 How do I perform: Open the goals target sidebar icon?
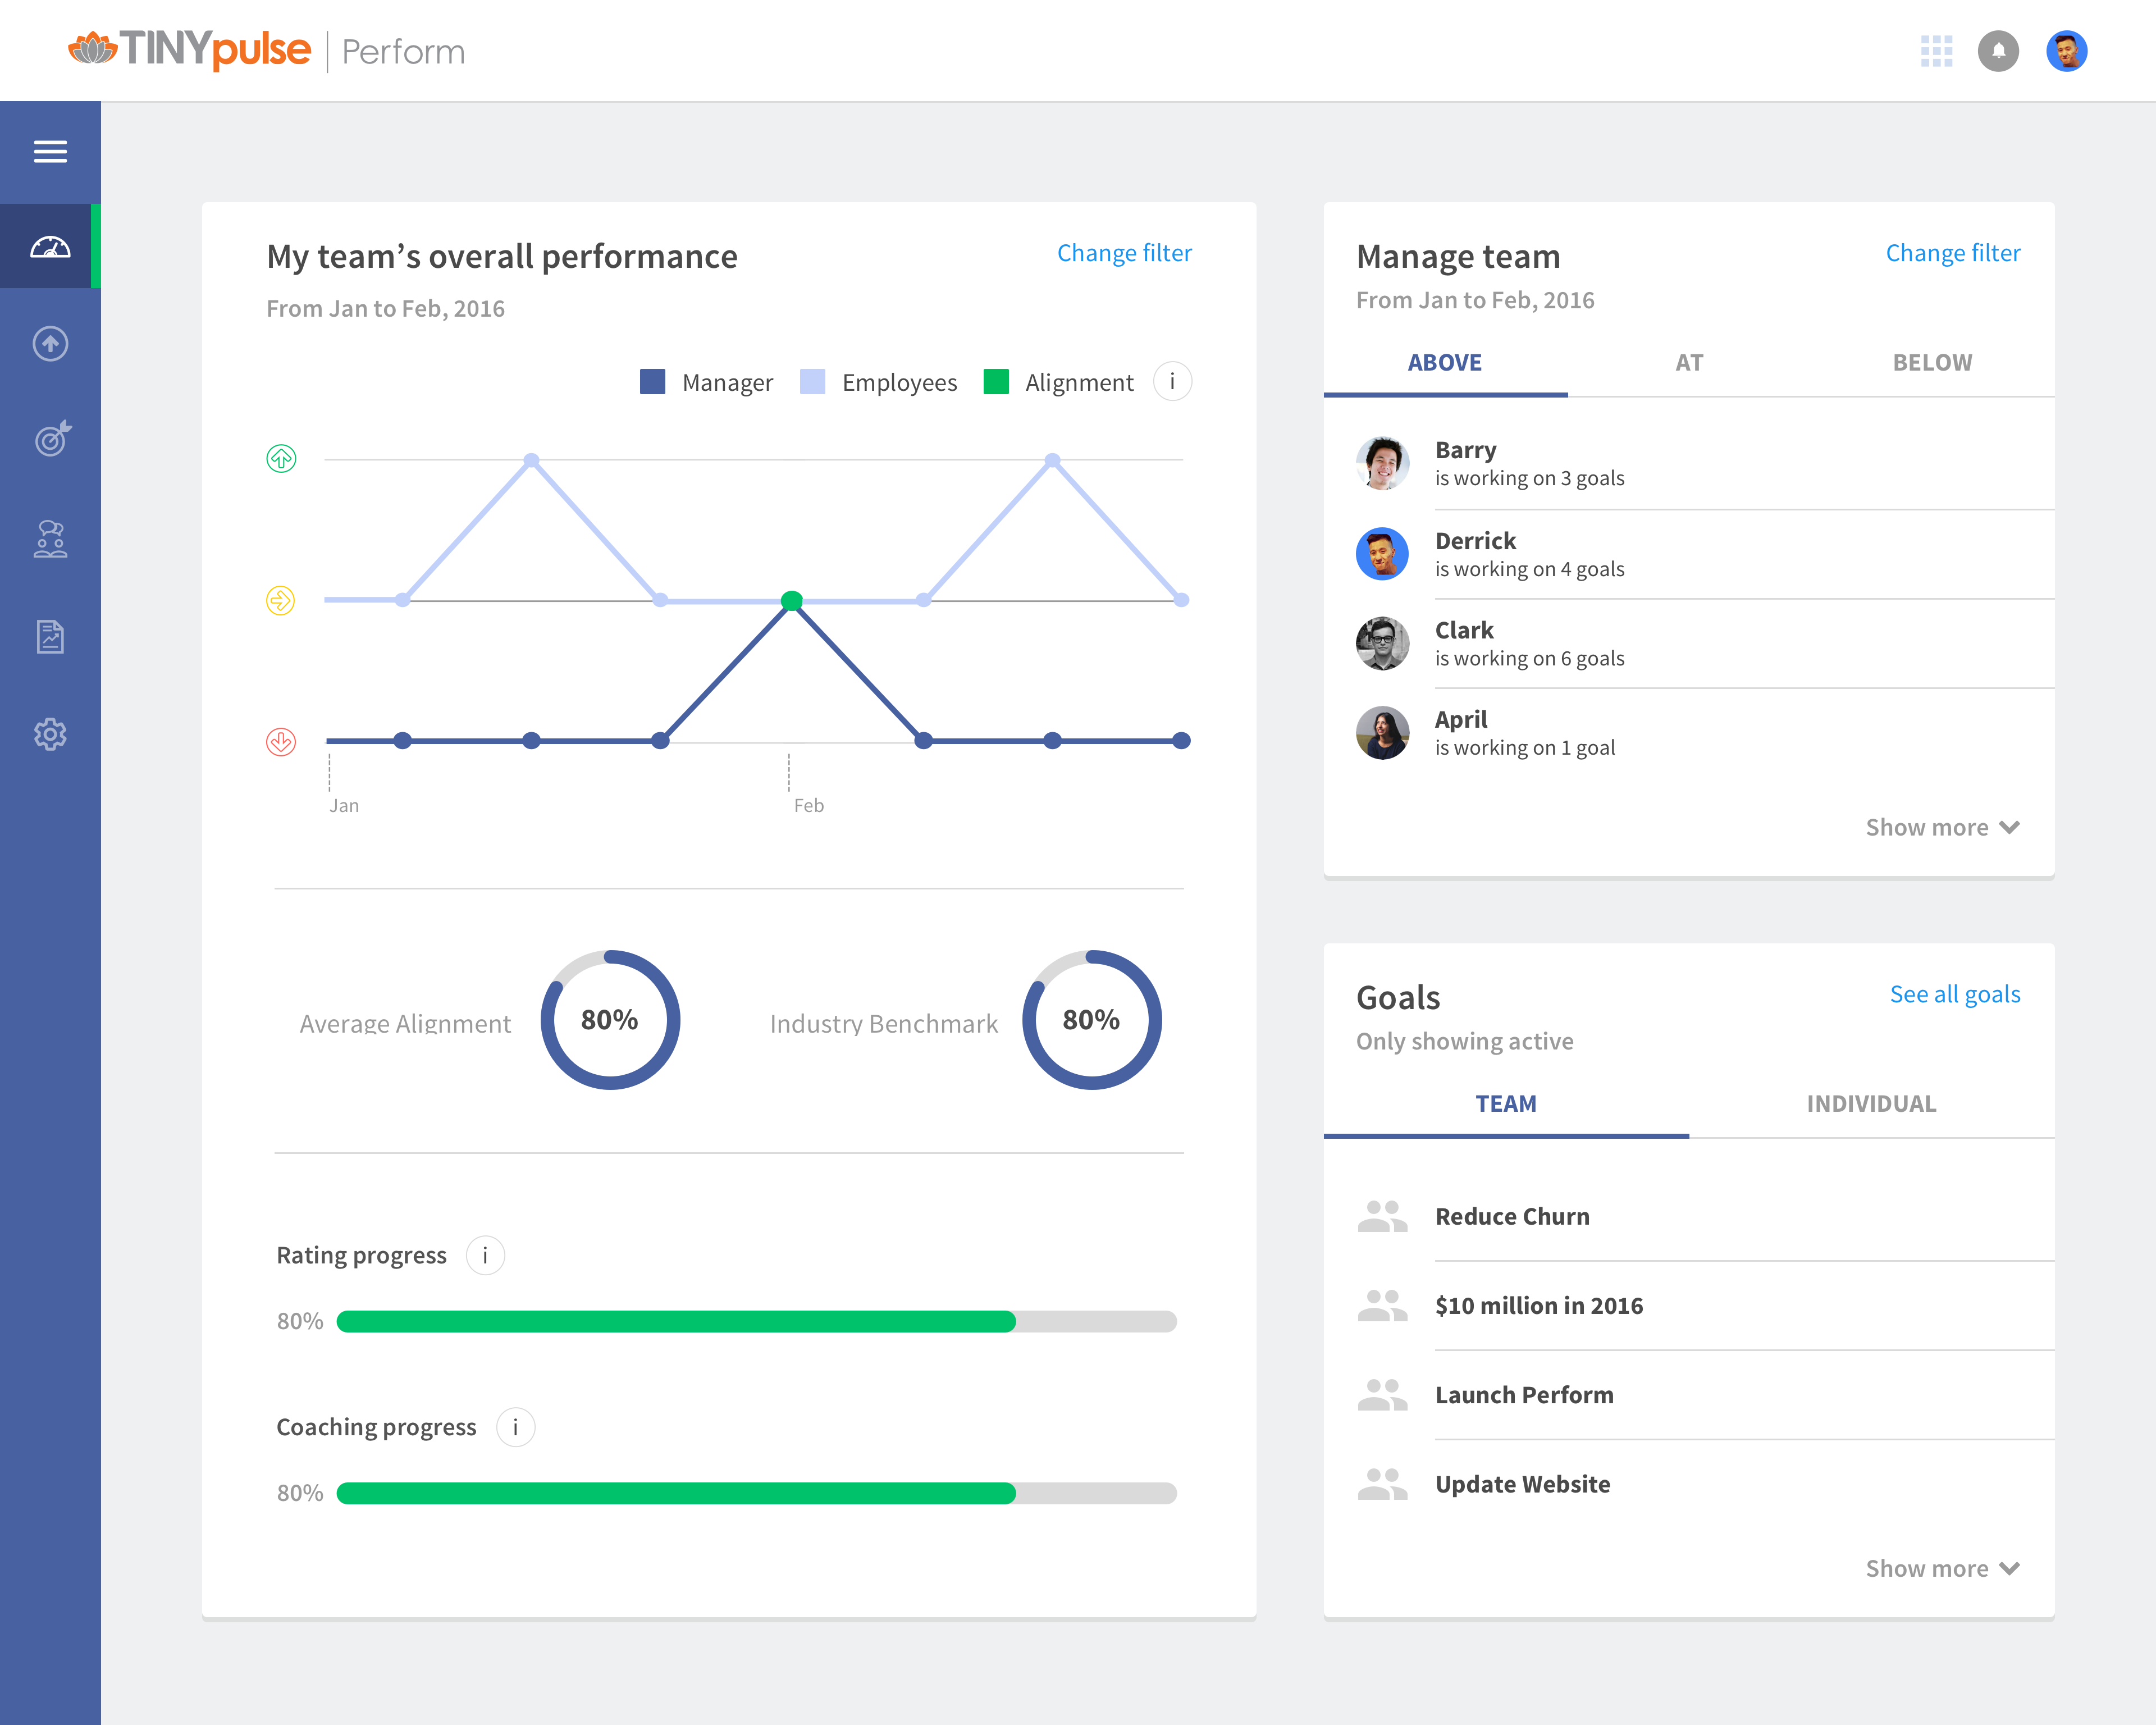tap(52, 439)
